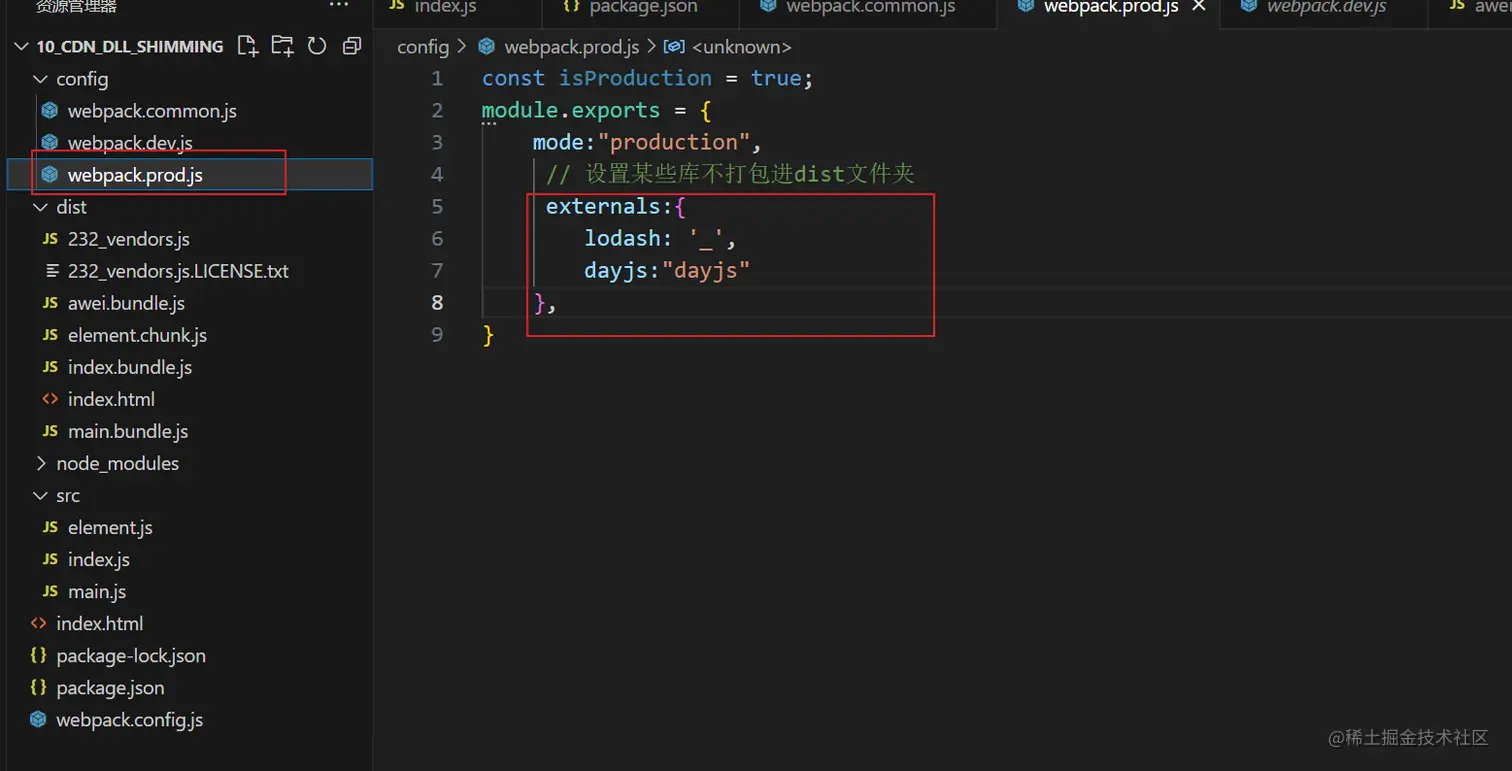The image size is (1512, 771).
Task: Click the green comment line mentioning dist
Action: pos(730,174)
